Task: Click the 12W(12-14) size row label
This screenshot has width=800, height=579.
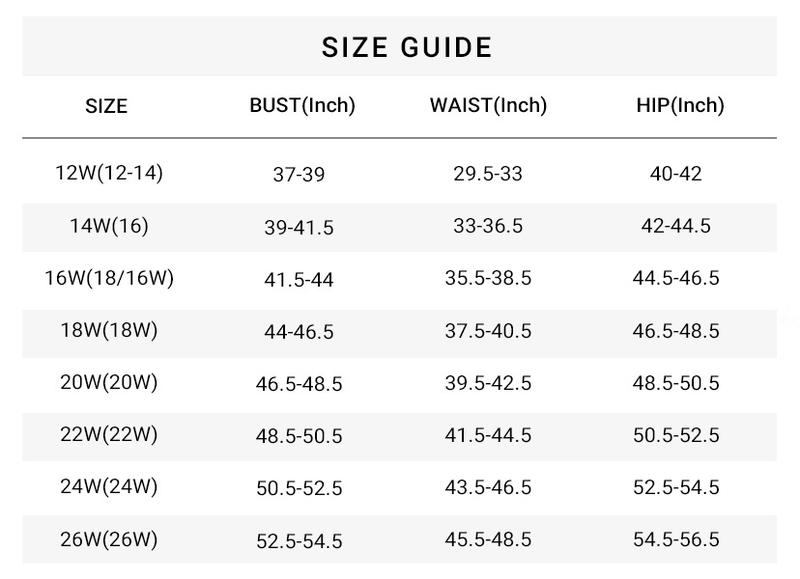Action: pos(109,173)
